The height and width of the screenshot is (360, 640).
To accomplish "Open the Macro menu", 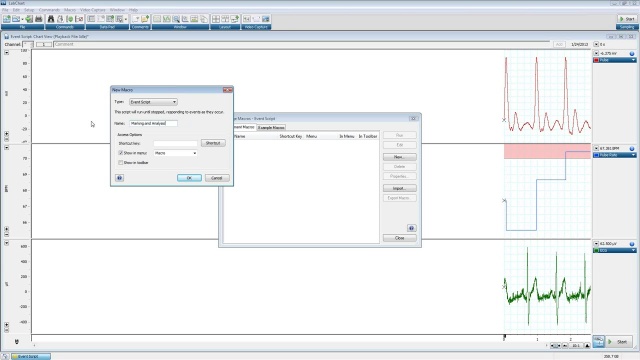I will pyautogui.click(x=70, y=10).
